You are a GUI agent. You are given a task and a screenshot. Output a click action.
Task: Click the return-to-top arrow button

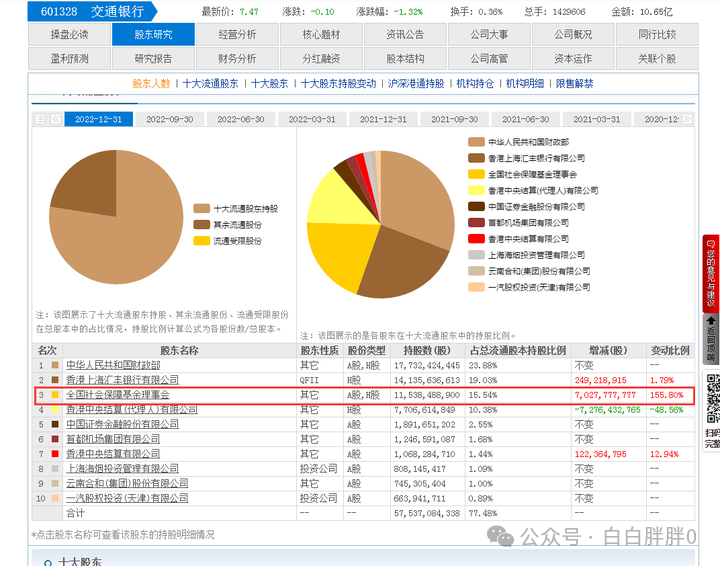pyautogui.click(x=711, y=339)
